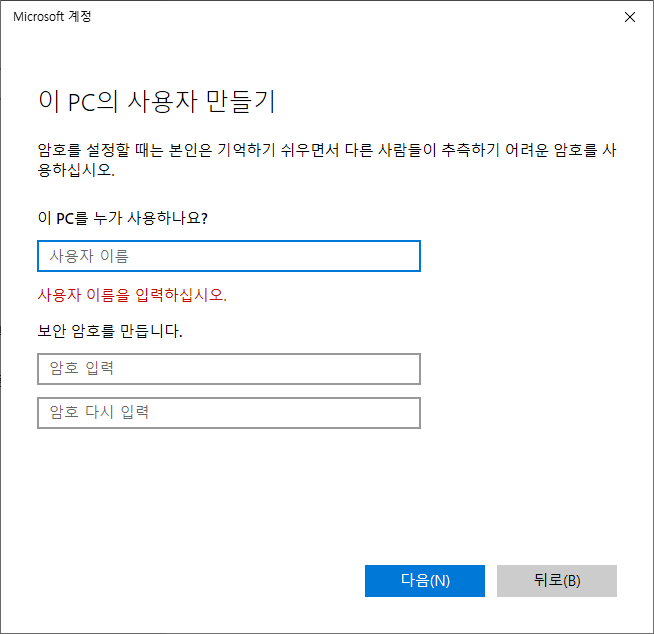
Task: Click the Microsoft 계정 window title
Action: (x=52, y=16)
